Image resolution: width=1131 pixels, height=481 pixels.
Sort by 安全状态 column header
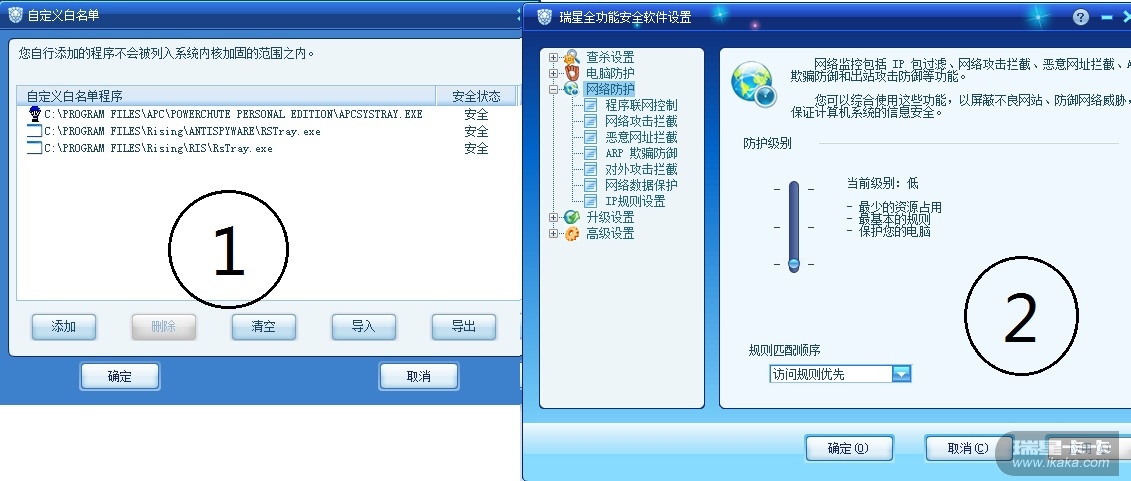click(x=476, y=96)
